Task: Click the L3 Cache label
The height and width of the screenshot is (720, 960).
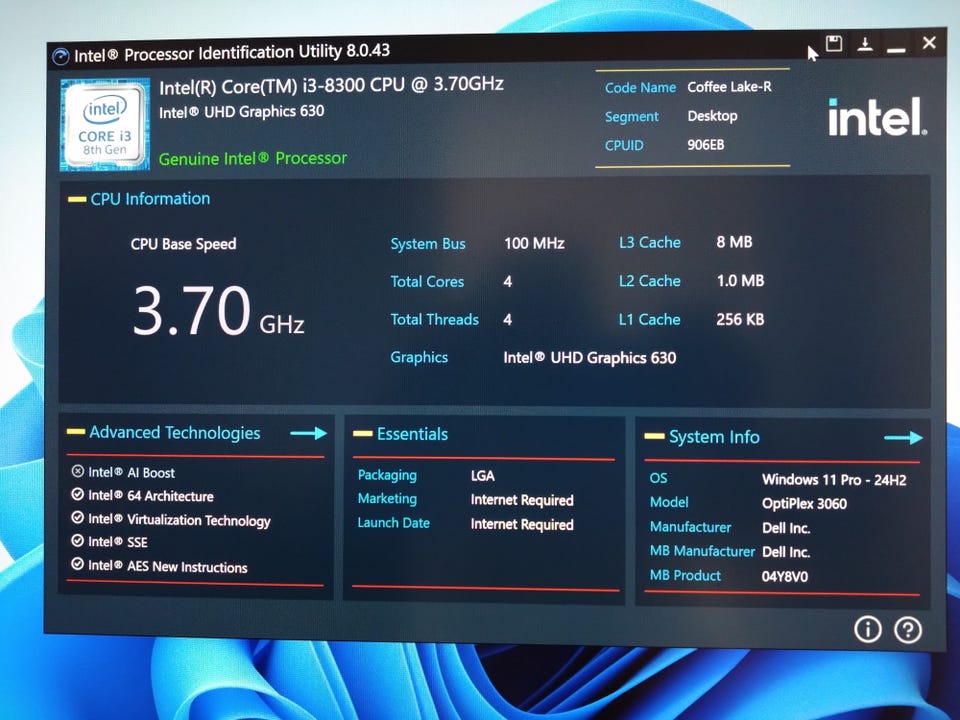Action: coord(650,242)
